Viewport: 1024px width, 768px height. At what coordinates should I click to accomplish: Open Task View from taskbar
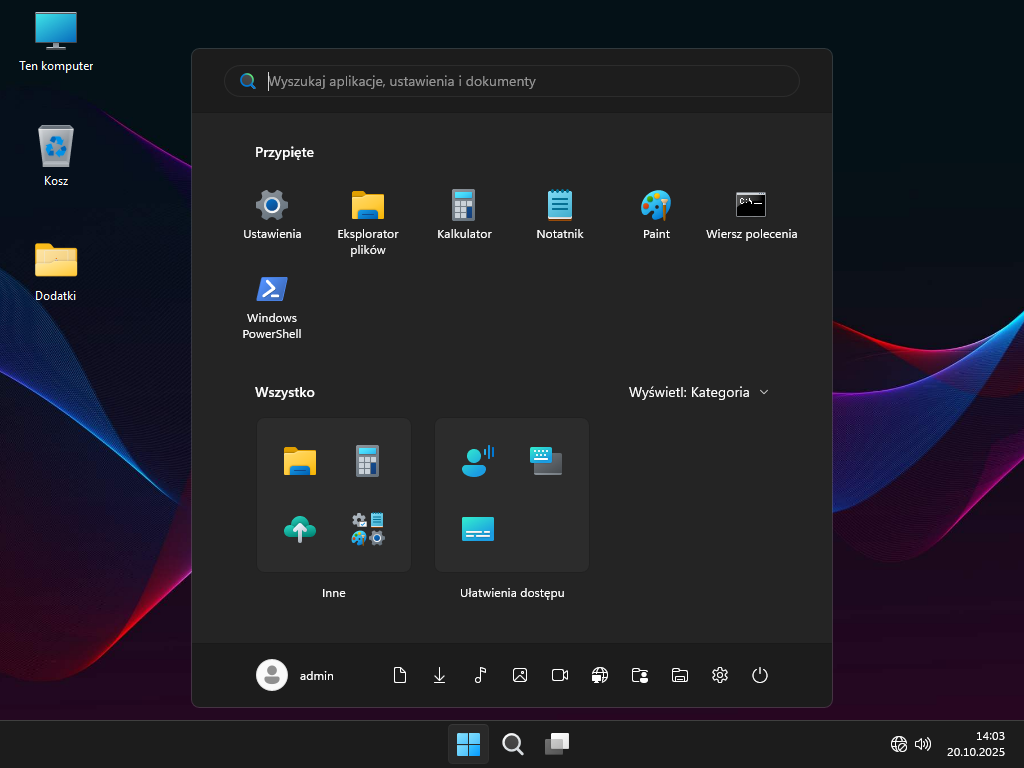557,744
